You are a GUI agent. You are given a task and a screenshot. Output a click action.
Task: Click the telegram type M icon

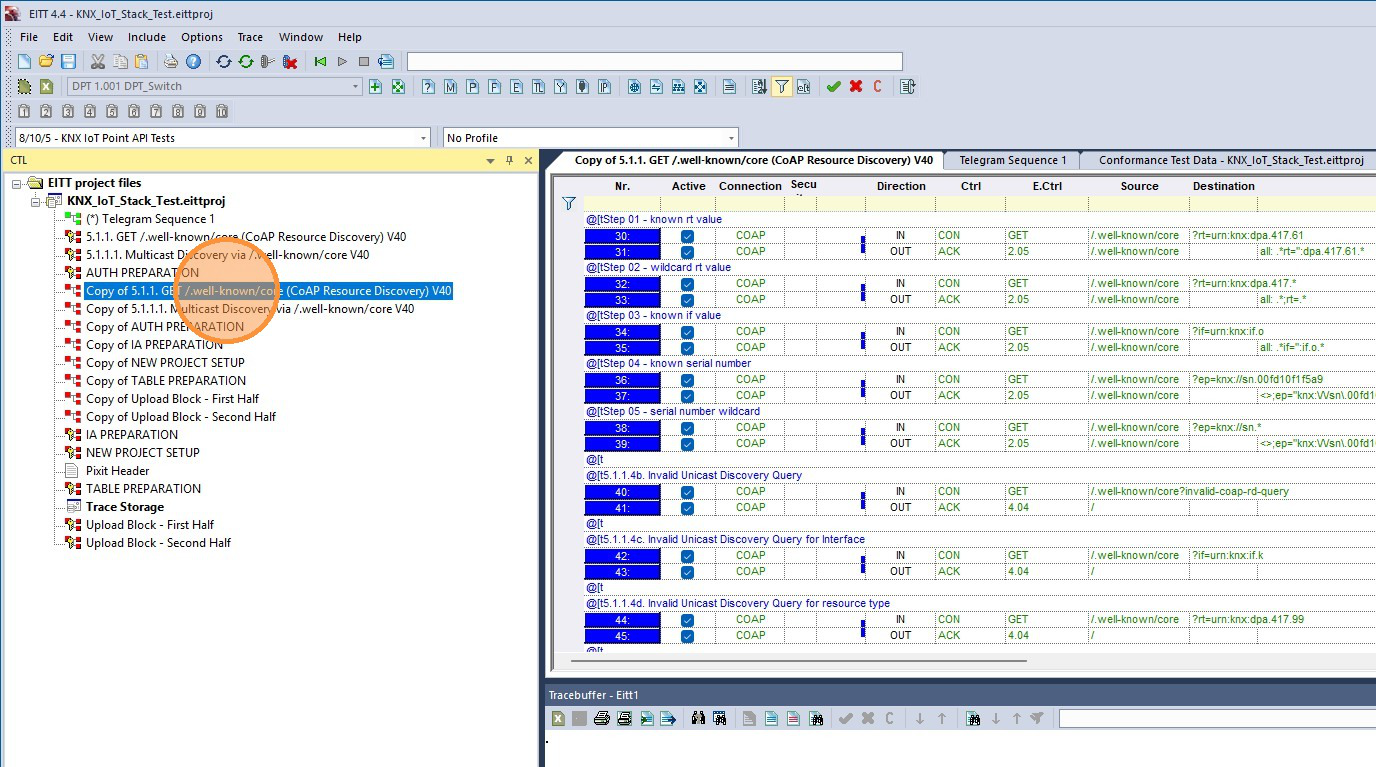tap(450, 87)
